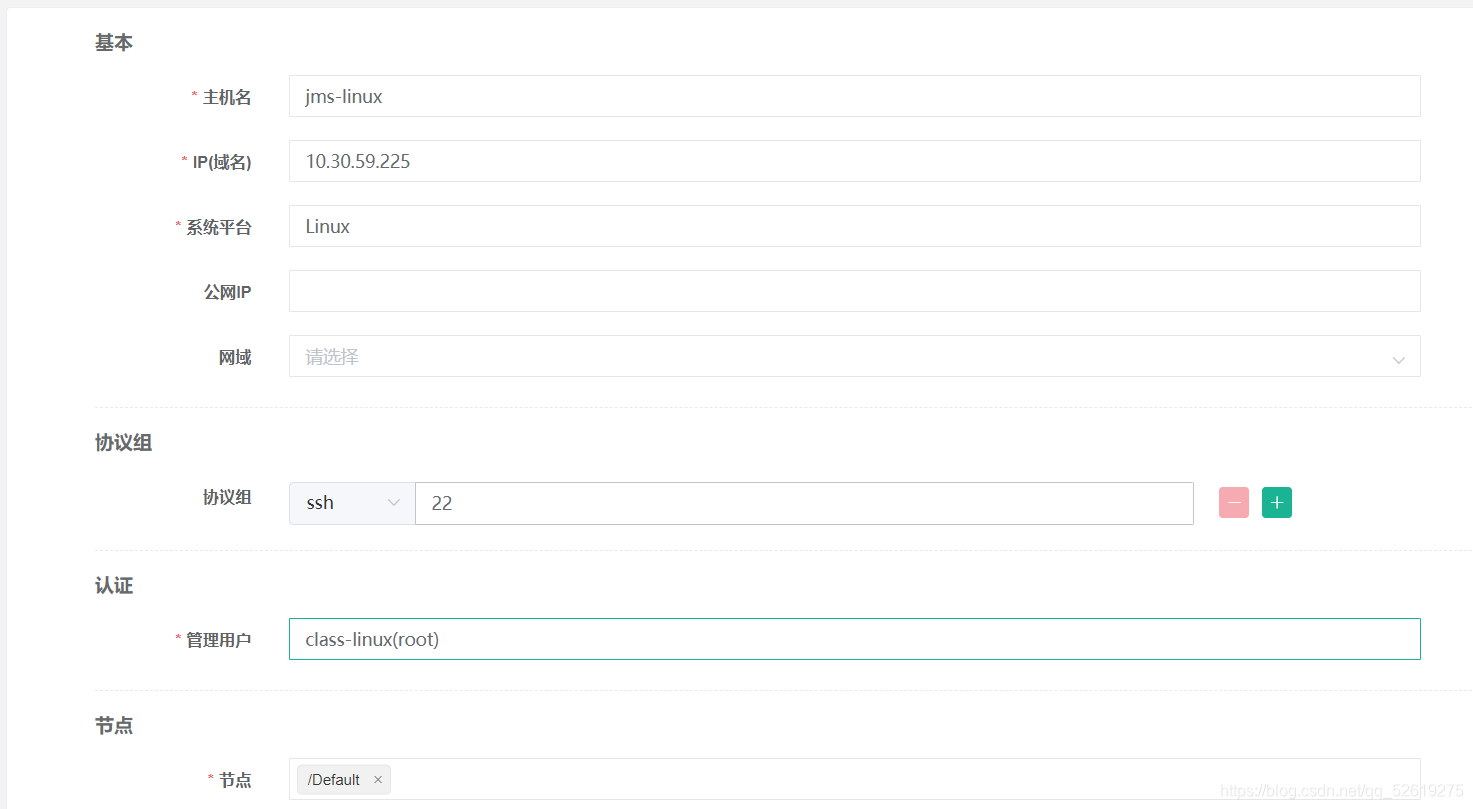Open the 系统平台 Linux selector
This screenshot has width=1473, height=809.
(x=855, y=226)
